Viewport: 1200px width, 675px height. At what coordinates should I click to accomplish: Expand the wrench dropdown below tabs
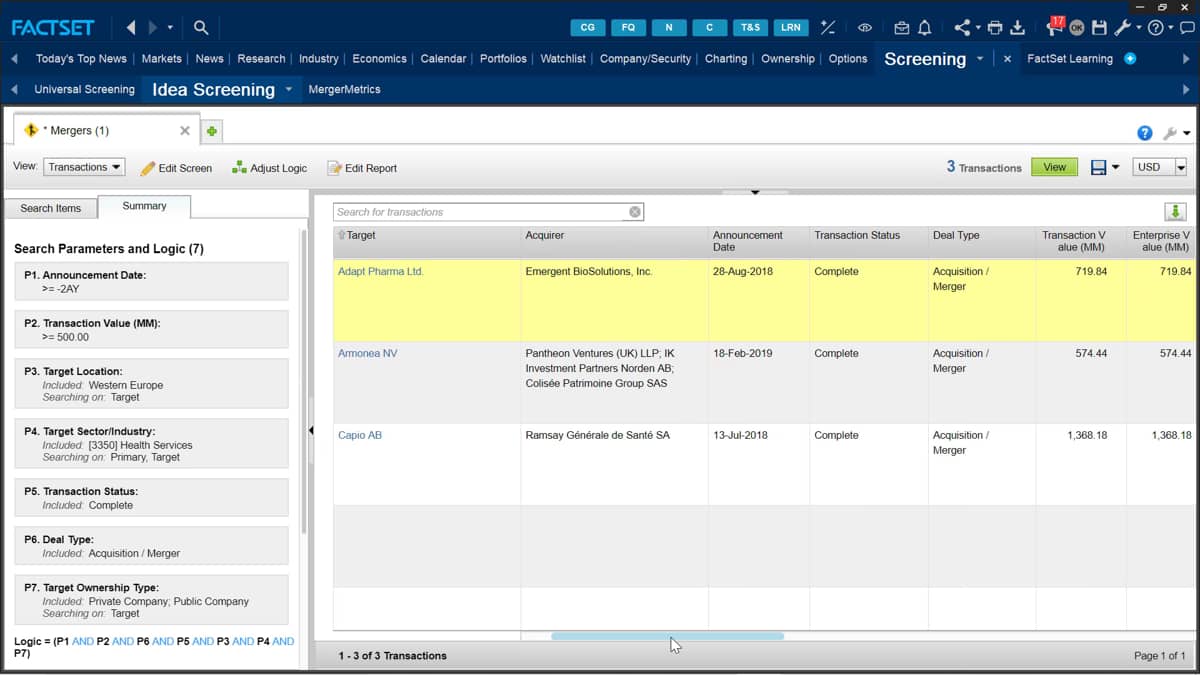[x=1186, y=133]
